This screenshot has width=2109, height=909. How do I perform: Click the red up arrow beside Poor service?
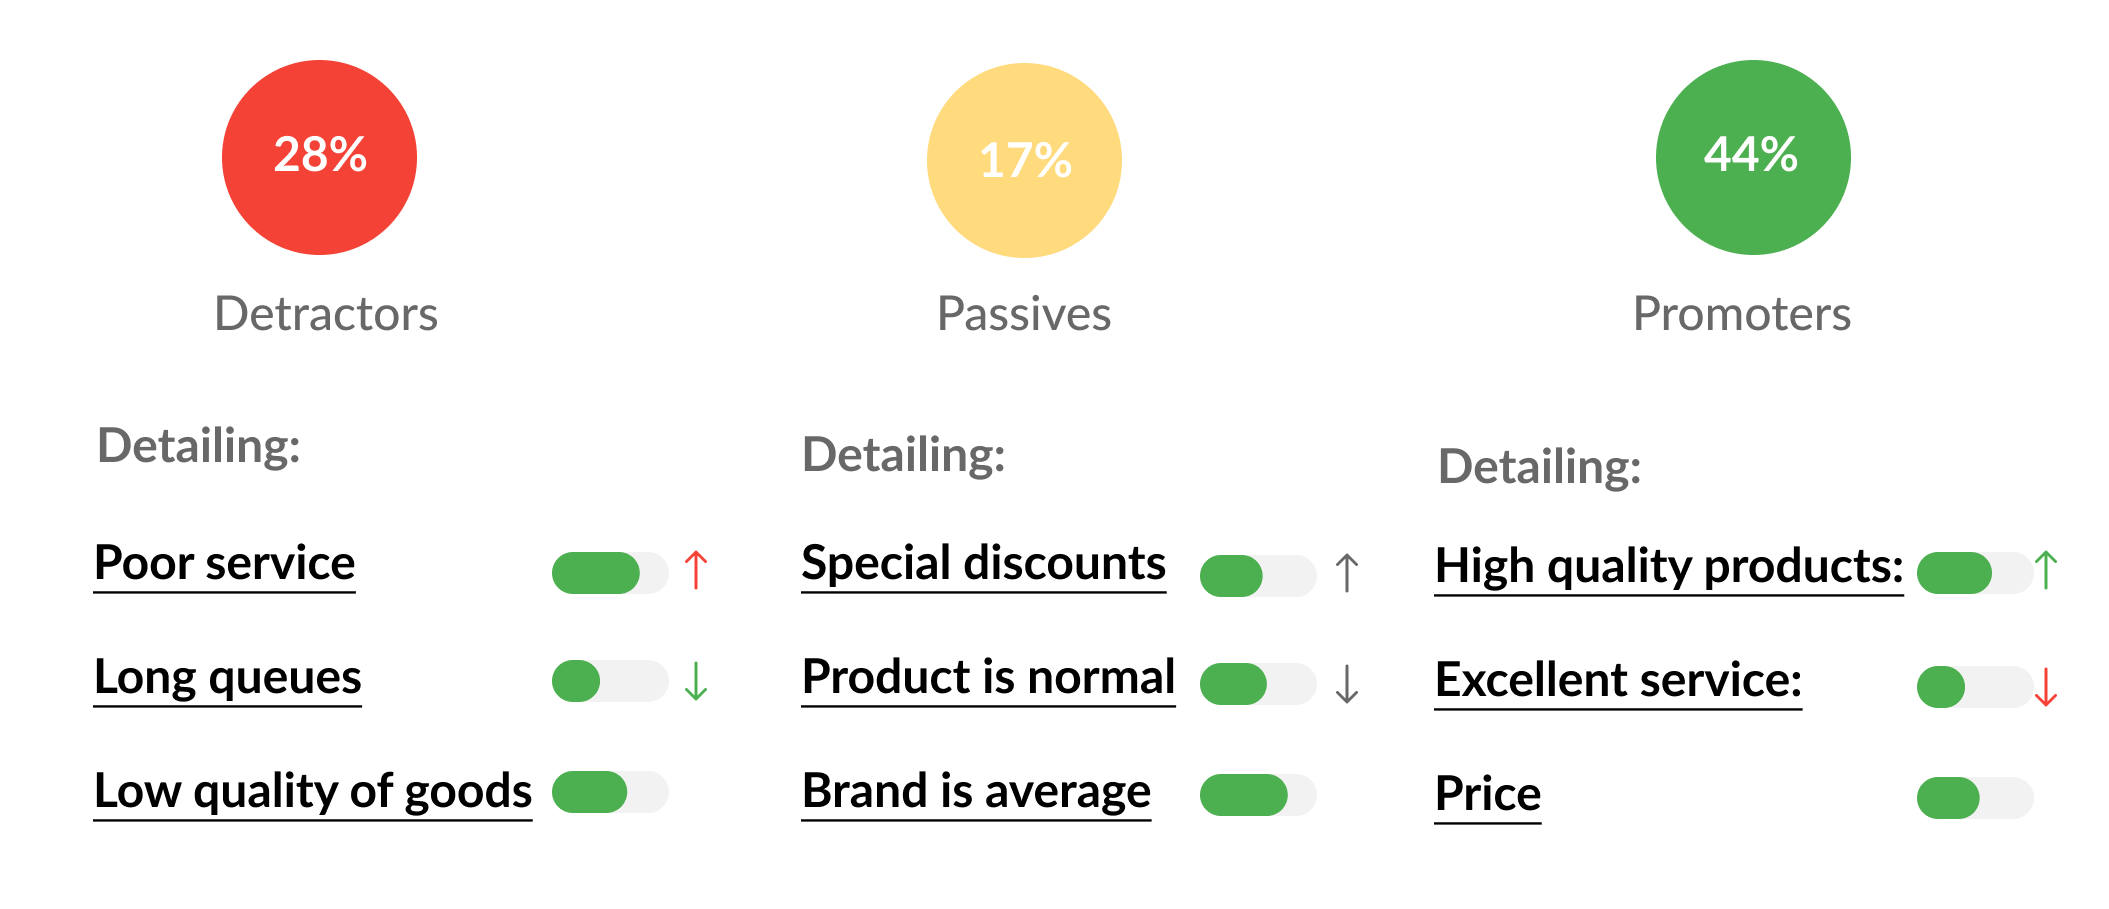696,571
